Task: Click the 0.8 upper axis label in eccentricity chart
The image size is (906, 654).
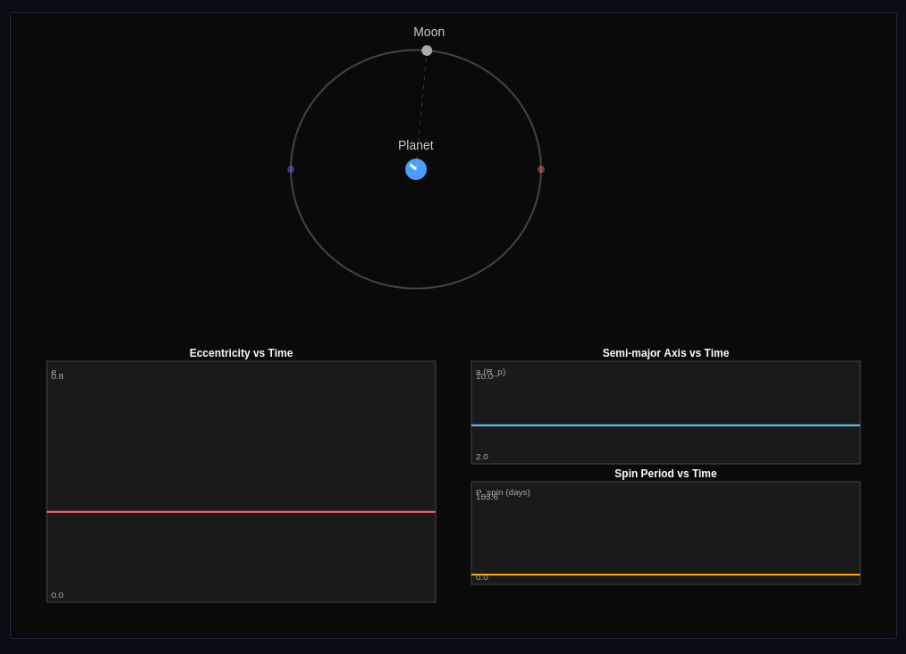Action: point(57,376)
